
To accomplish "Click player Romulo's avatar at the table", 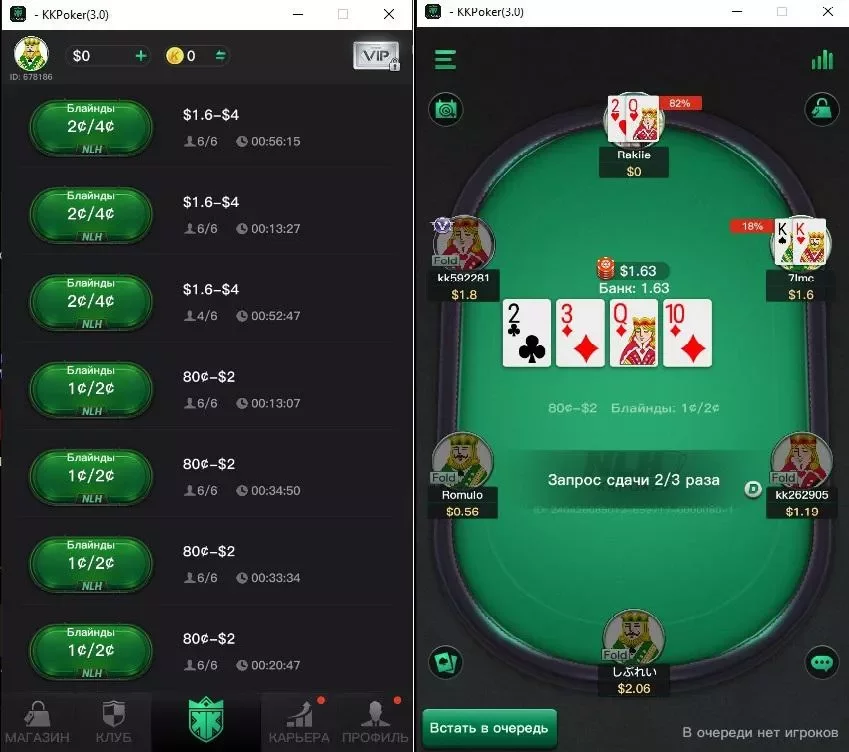I will pyautogui.click(x=462, y=460).
